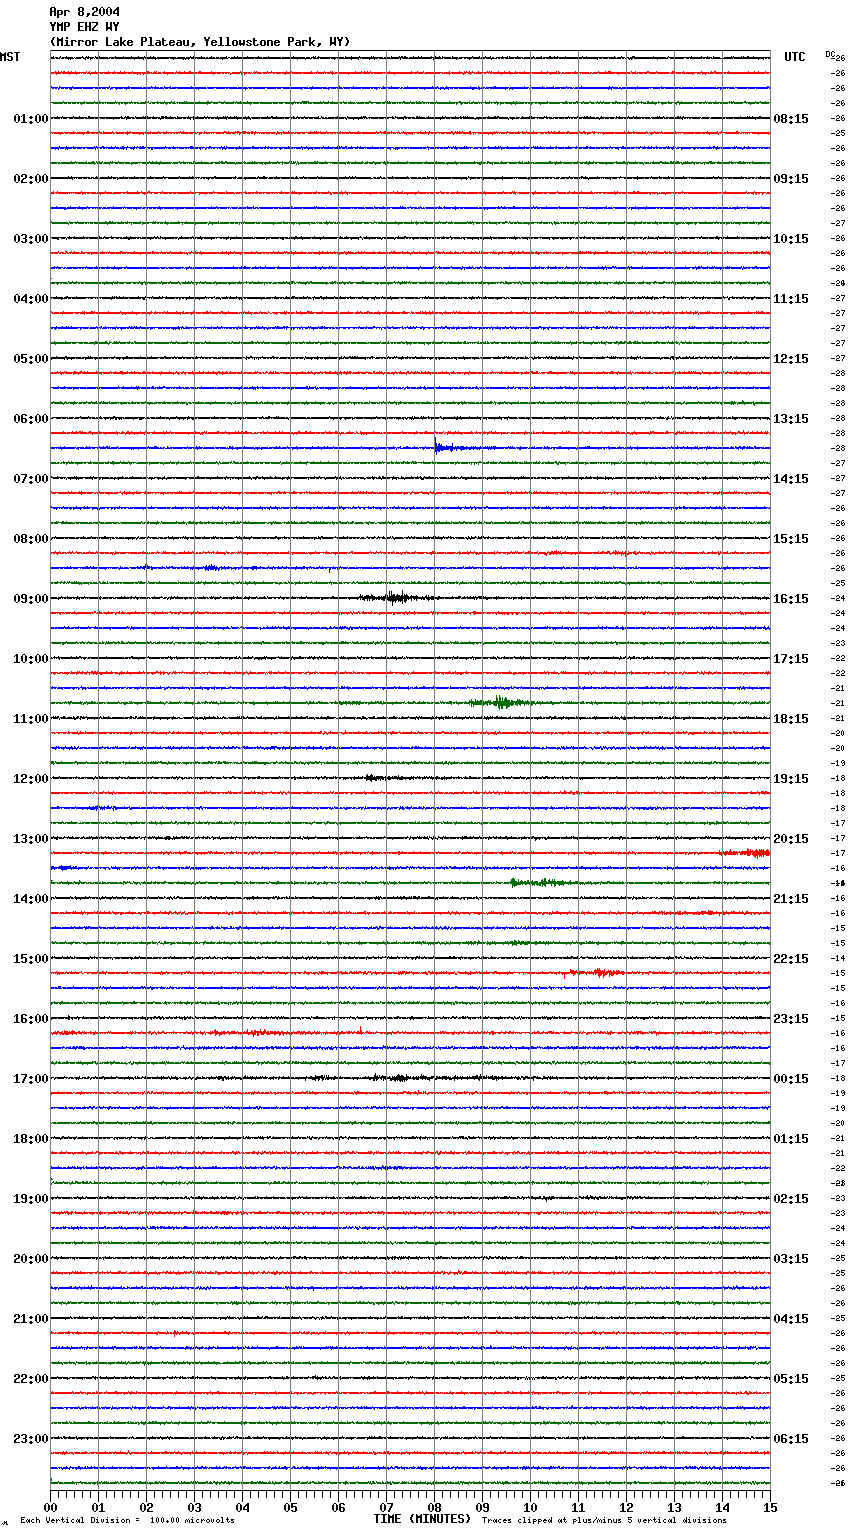Click the 12:15 UTC time label
Viewport: 850px width, 1534px height.
click(x=791, y=359)
